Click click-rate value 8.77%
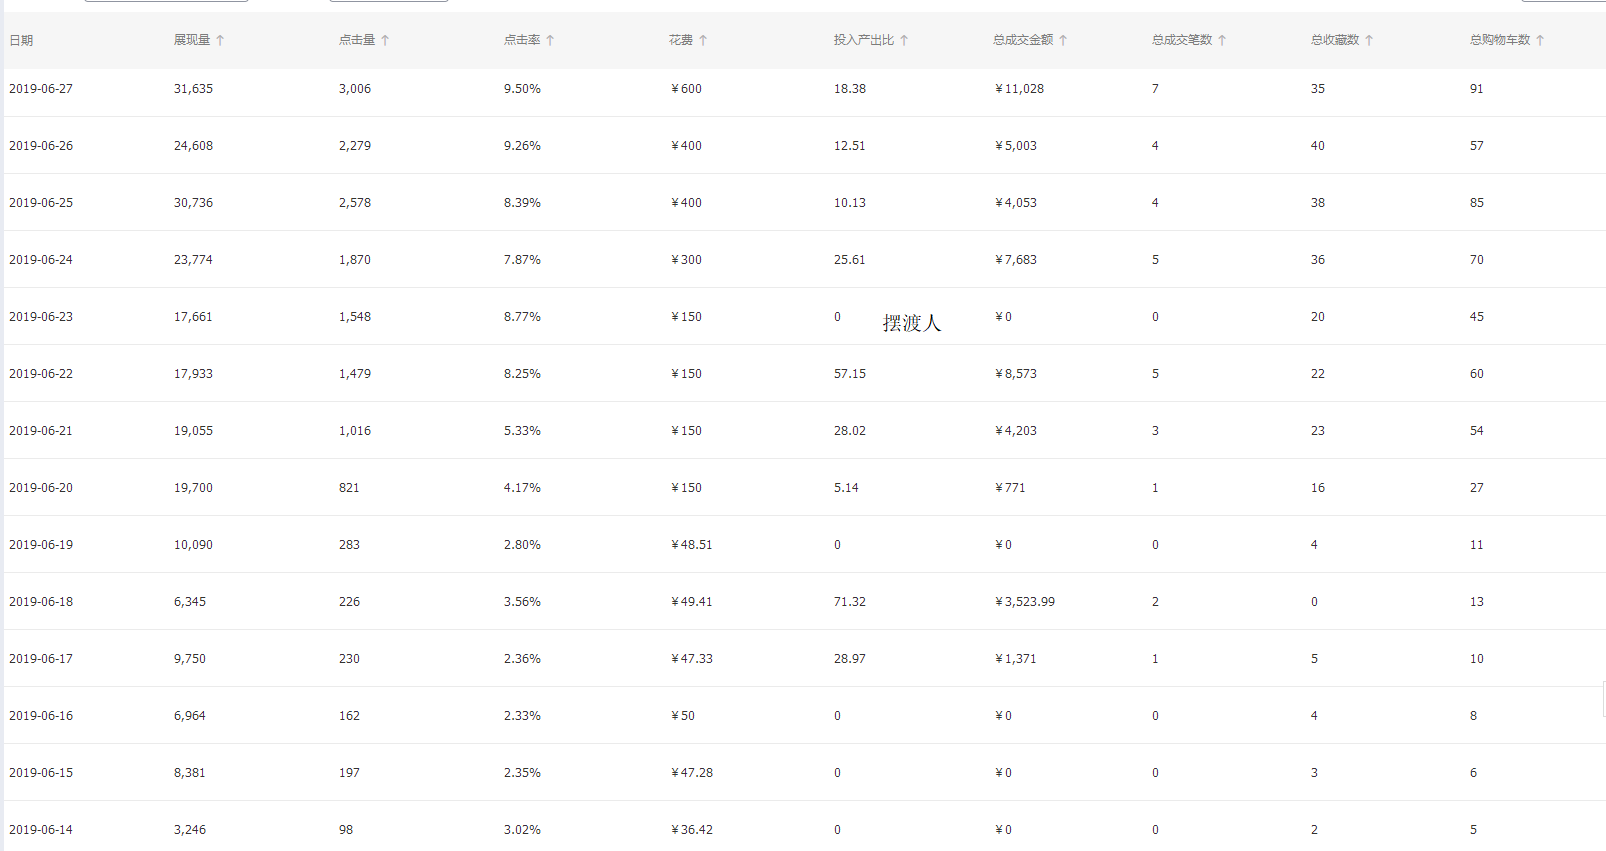 click(x=522, y=317)
